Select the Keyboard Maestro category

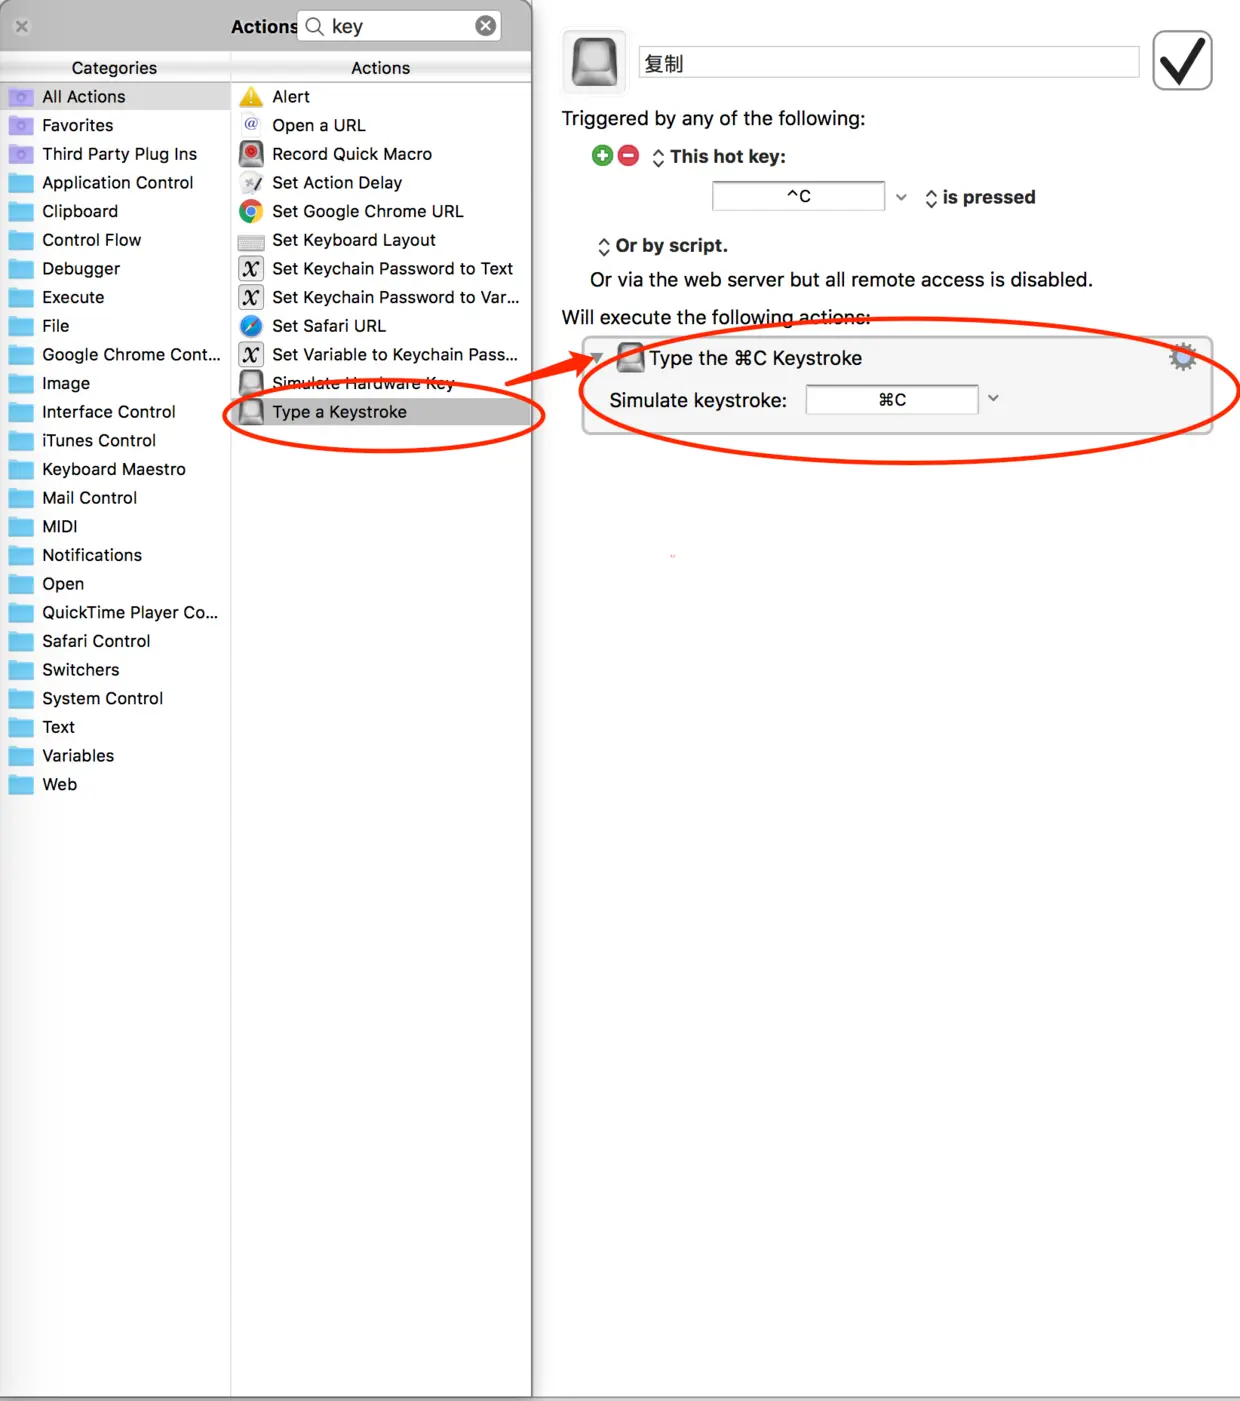[116, 469]
